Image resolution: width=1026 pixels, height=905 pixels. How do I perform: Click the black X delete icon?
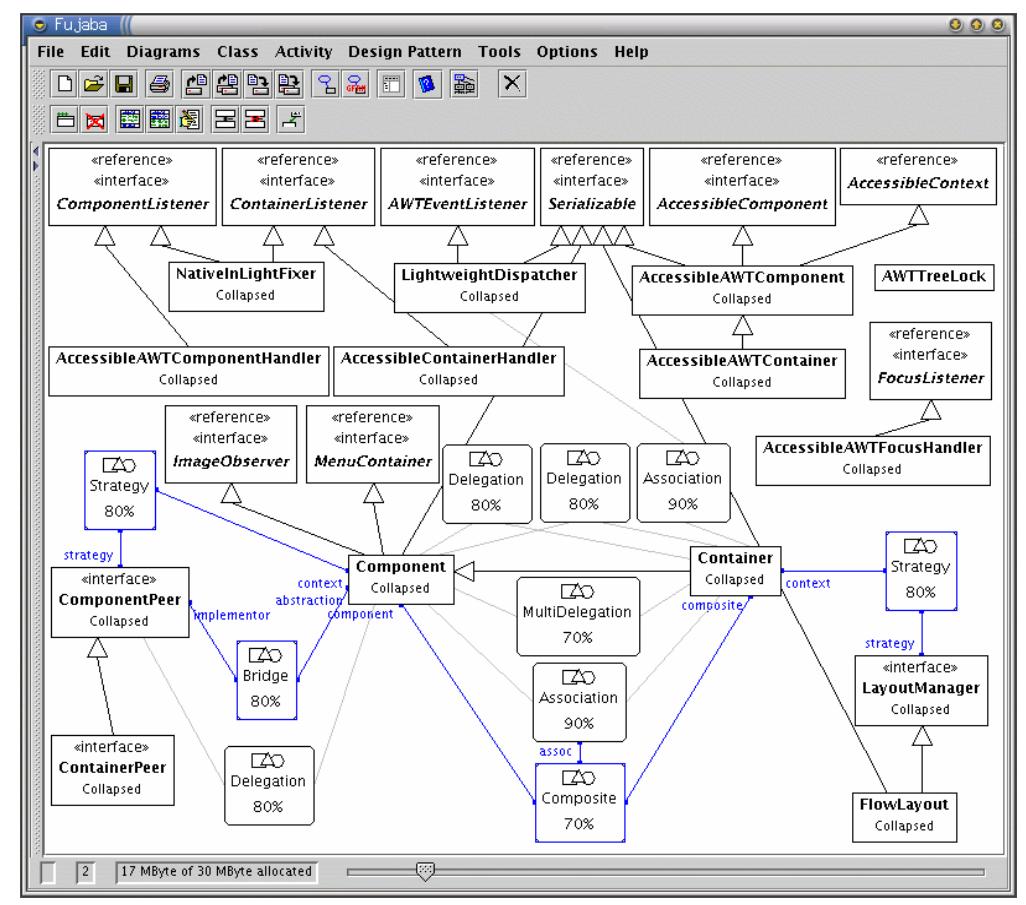512,84
